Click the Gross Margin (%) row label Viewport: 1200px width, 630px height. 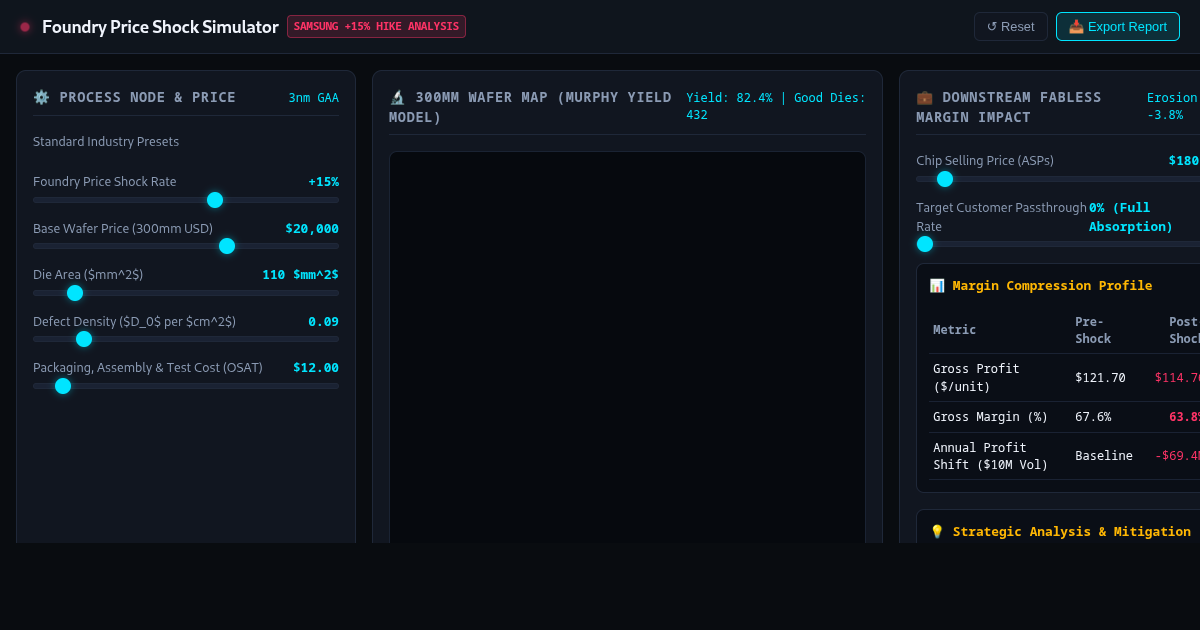coord(990,417)
